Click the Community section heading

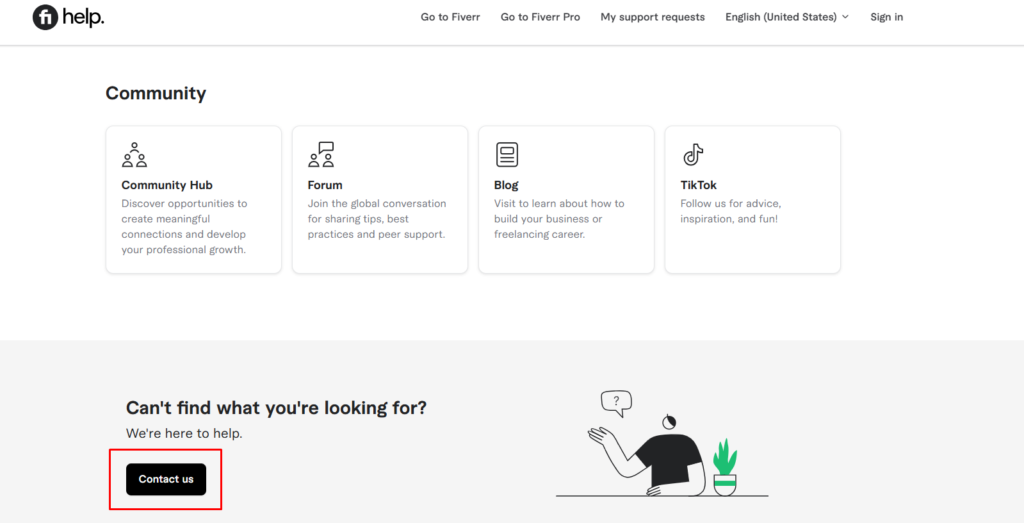(155, 93)
